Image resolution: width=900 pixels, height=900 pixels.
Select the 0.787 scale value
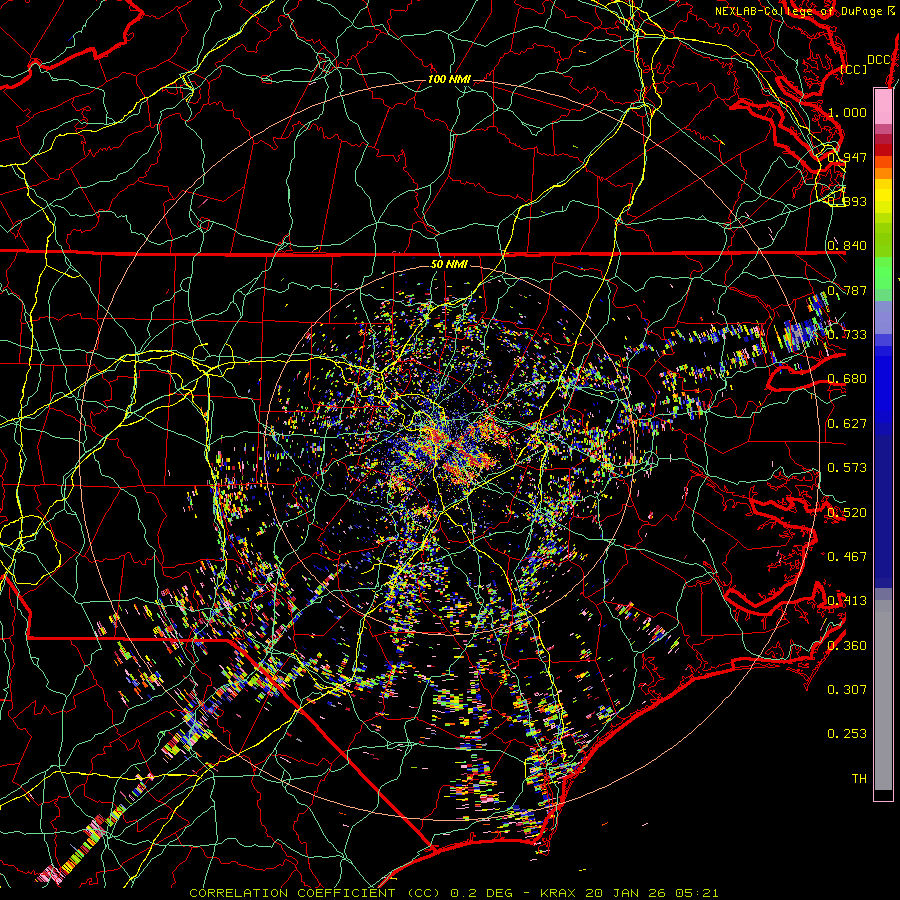(x=847, y=290)
